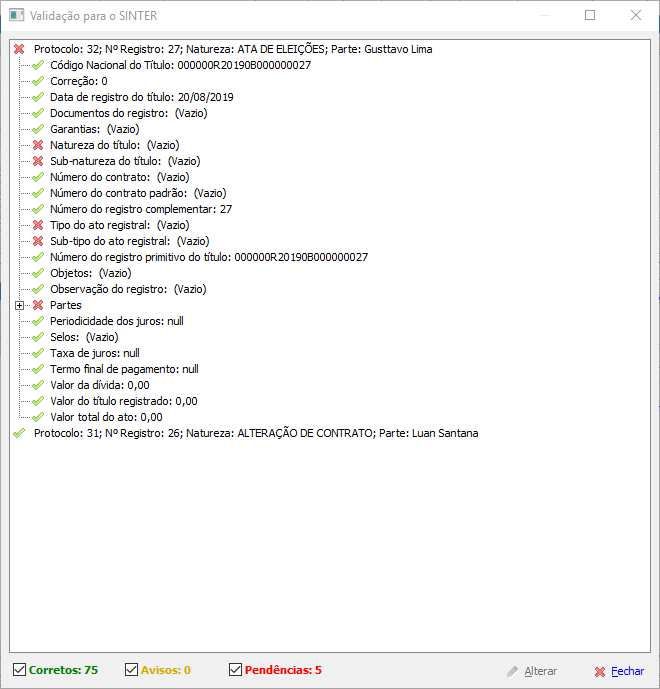The height and width of the screenshot is (689, 660).
Task: Select Número do registro primitivo do título text
Action: tap(209, 257)
